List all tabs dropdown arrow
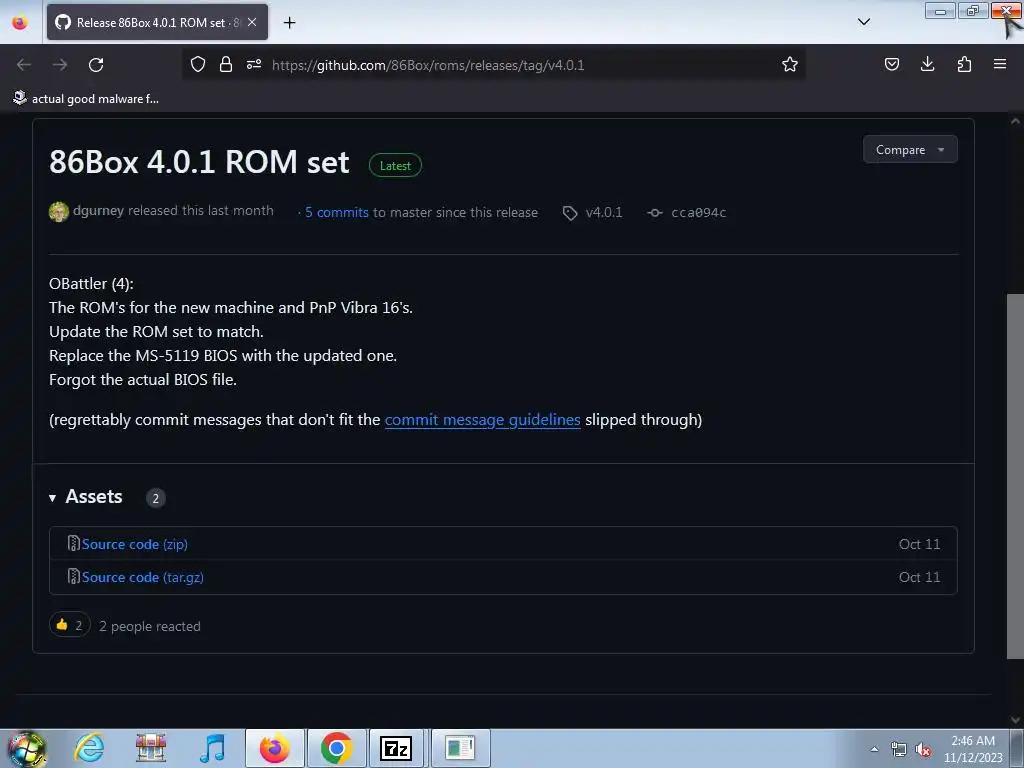The width and height of the screenshot is (1024, 768). pos(863,22)
